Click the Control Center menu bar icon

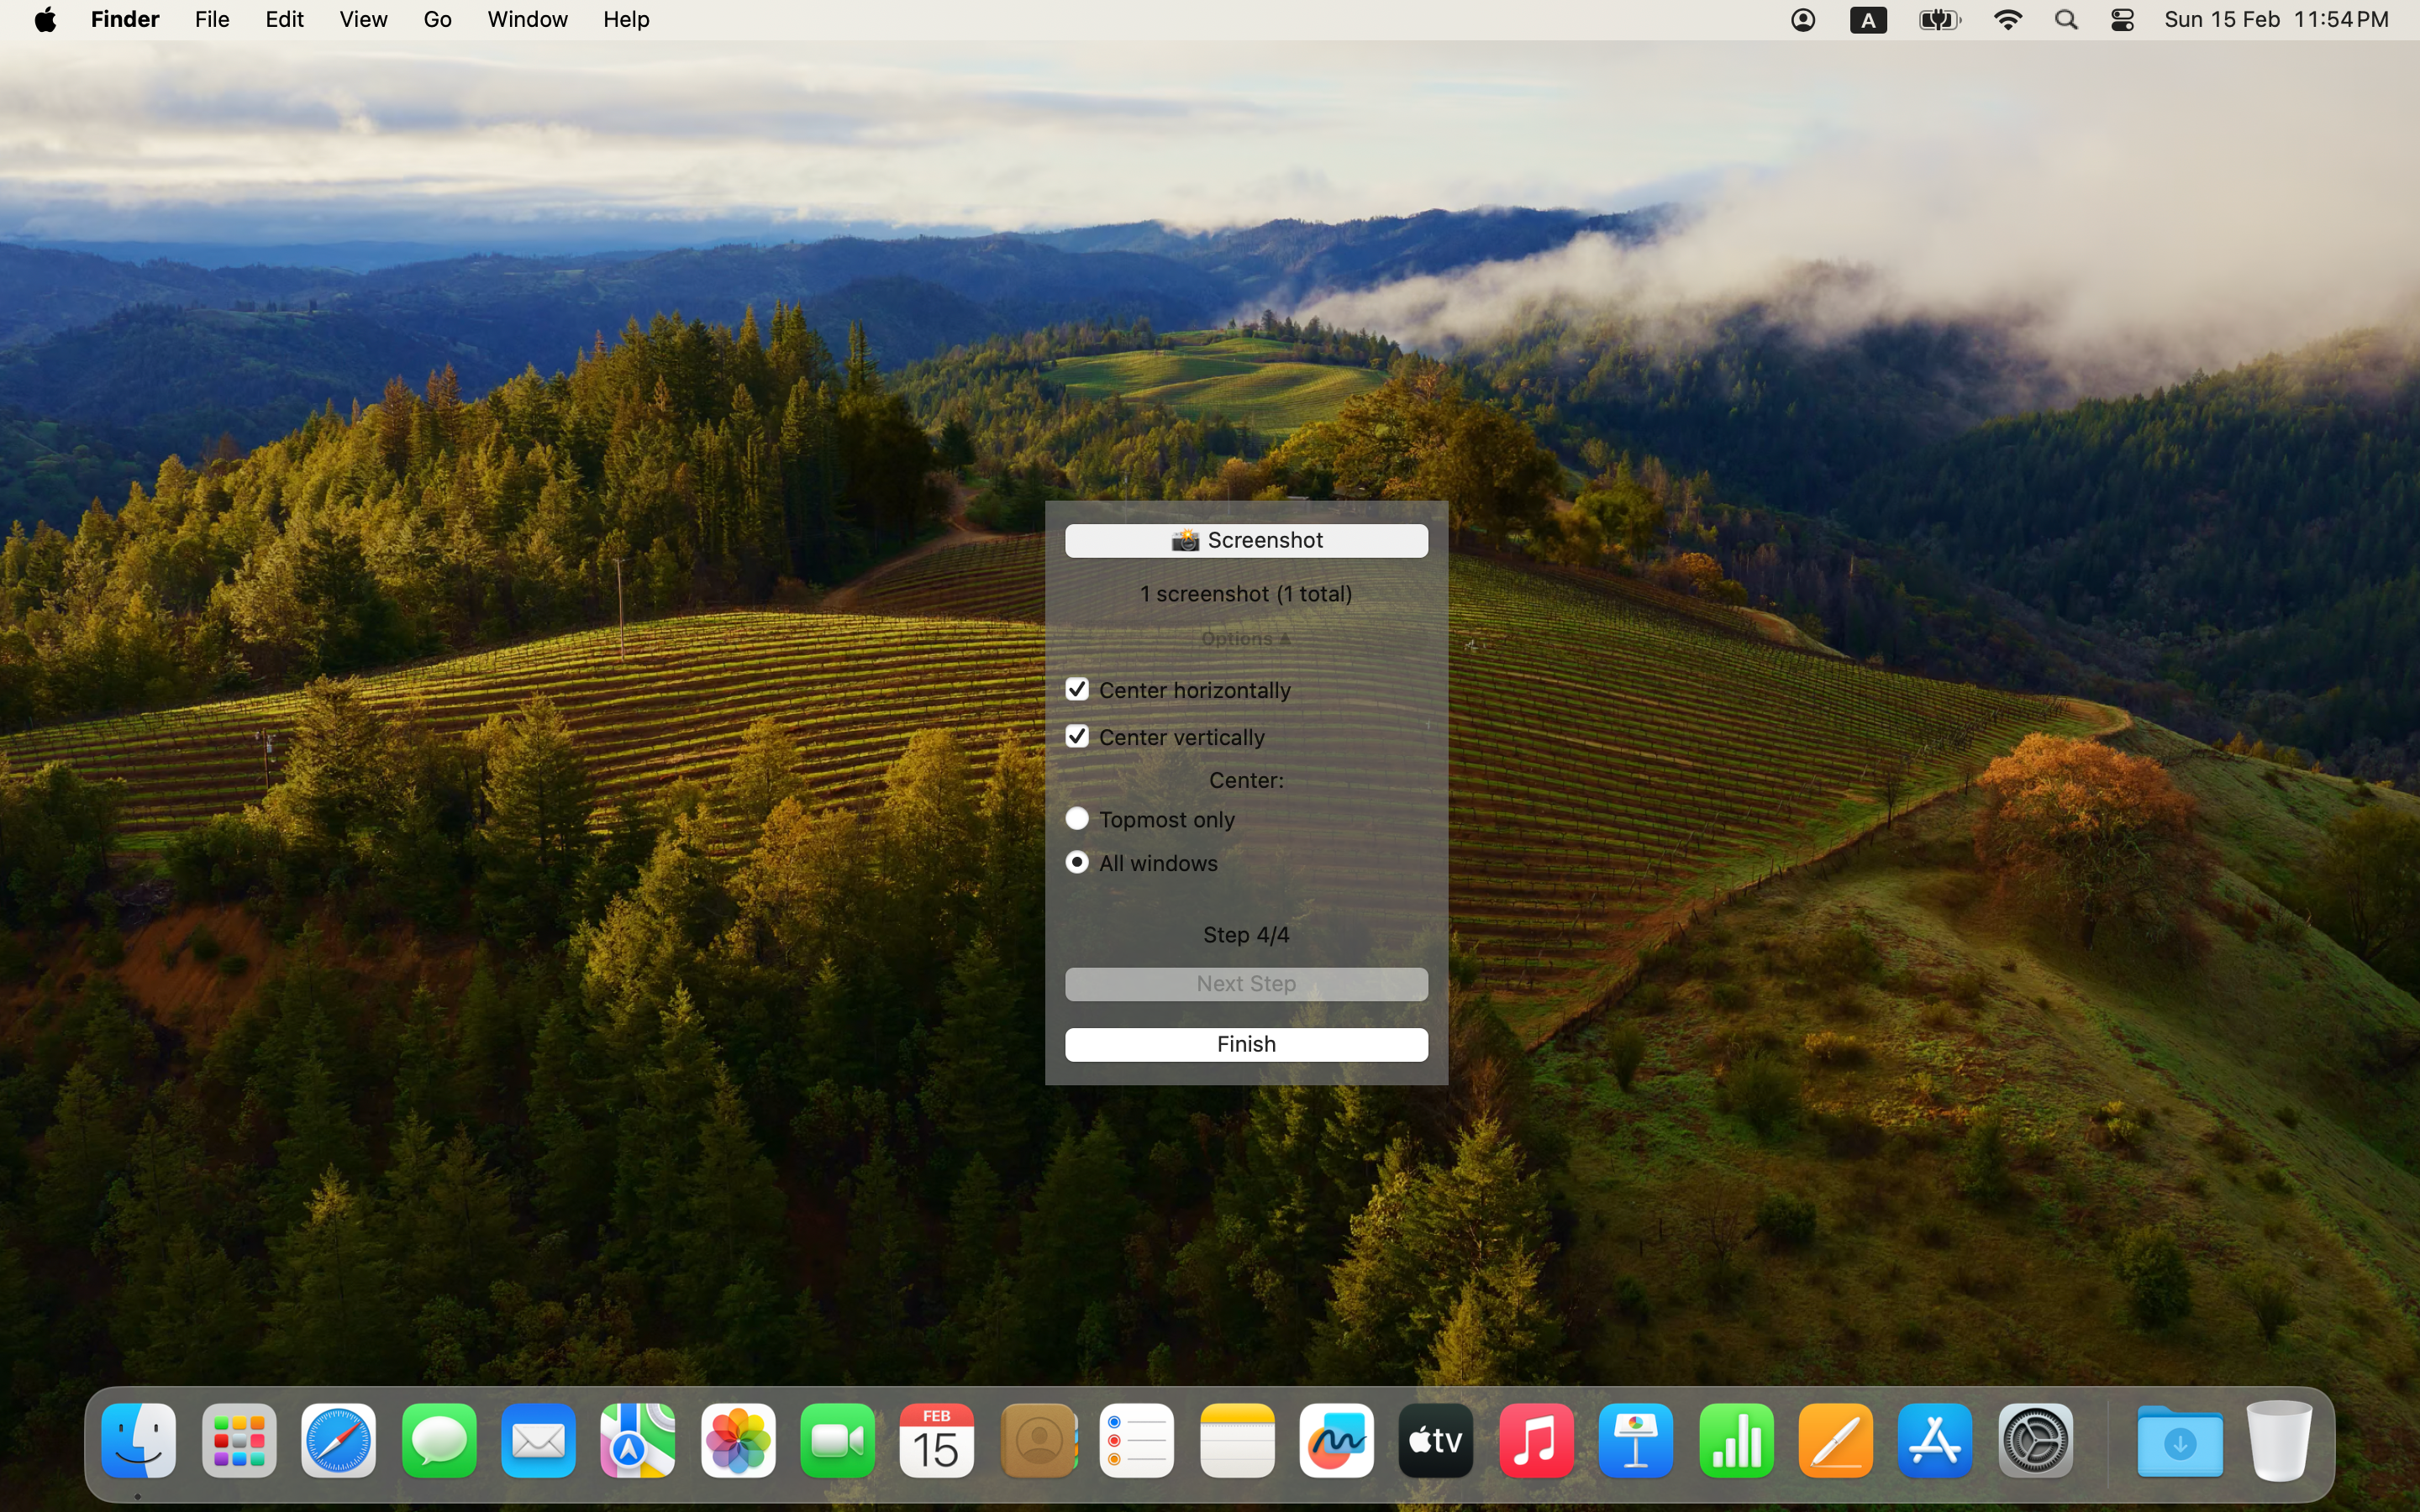coord(2122,20)
